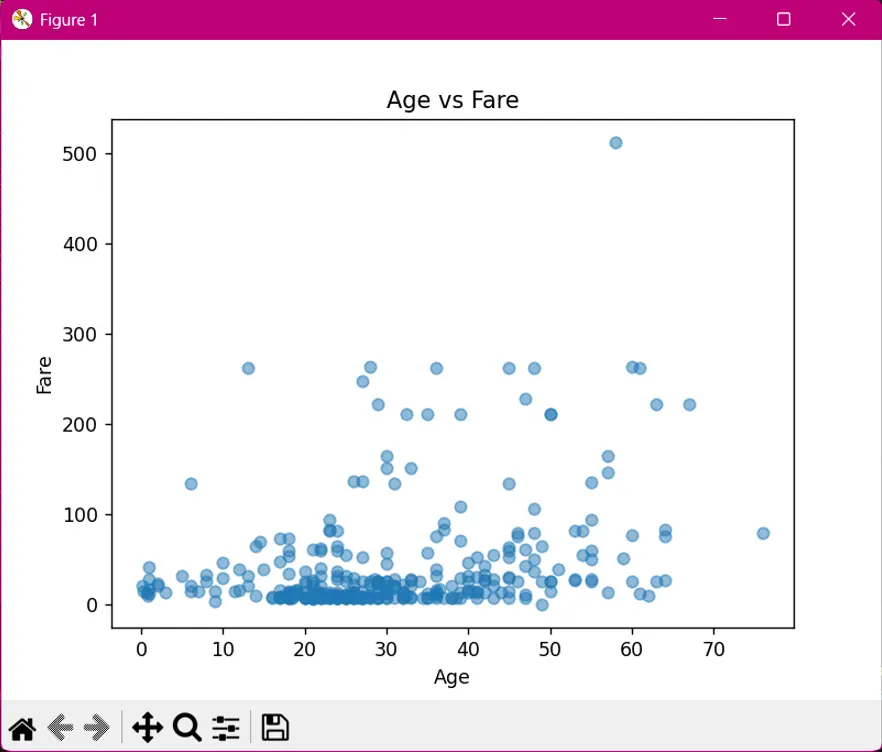Click the x-axis tick label 70
882x752 pixels.
pos(713,650)
